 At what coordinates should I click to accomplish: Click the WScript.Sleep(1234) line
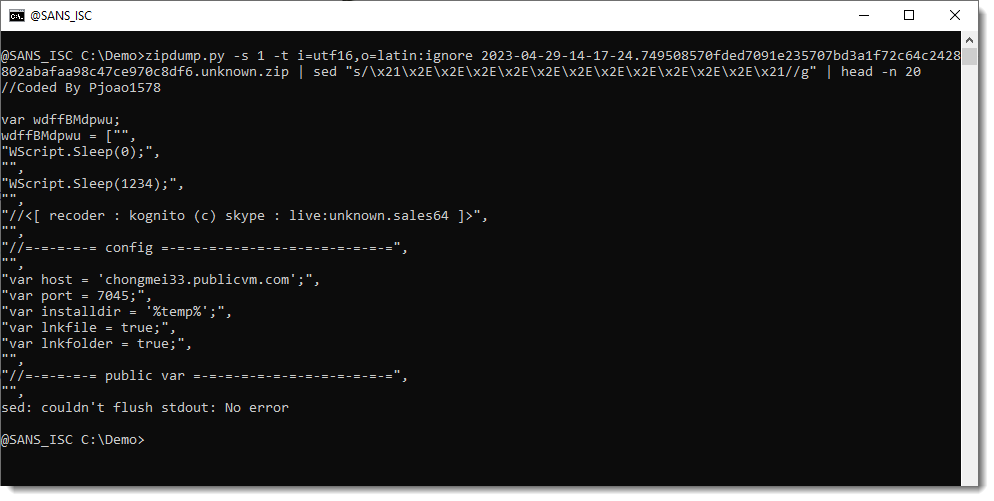pyautogui.click(x=96, y=184)
